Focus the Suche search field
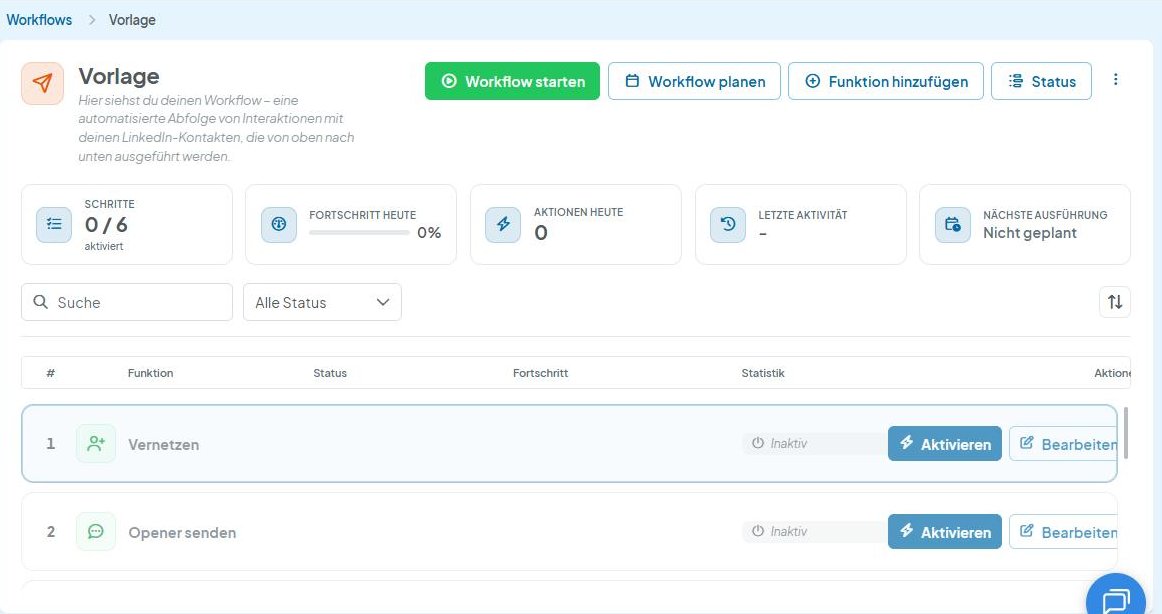Image resolution: width=1162 pixels, height=614 pixels. click(x=127, y=302)
